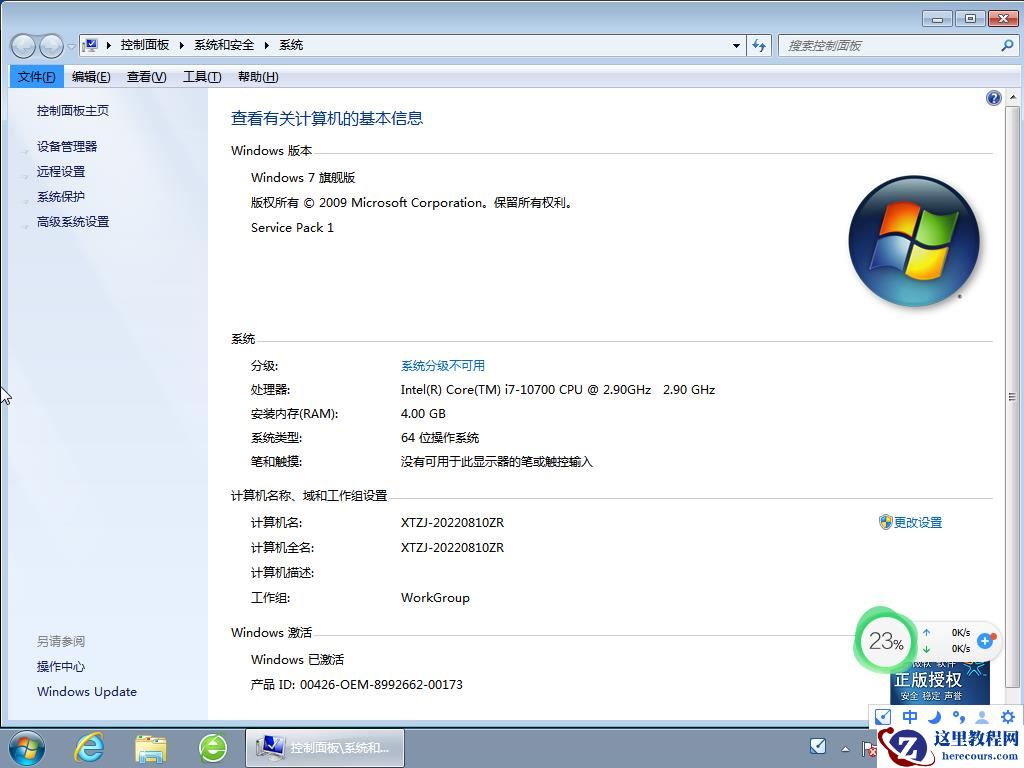Launch Internet Explorer from the taskbar

(x=88, y=747)
